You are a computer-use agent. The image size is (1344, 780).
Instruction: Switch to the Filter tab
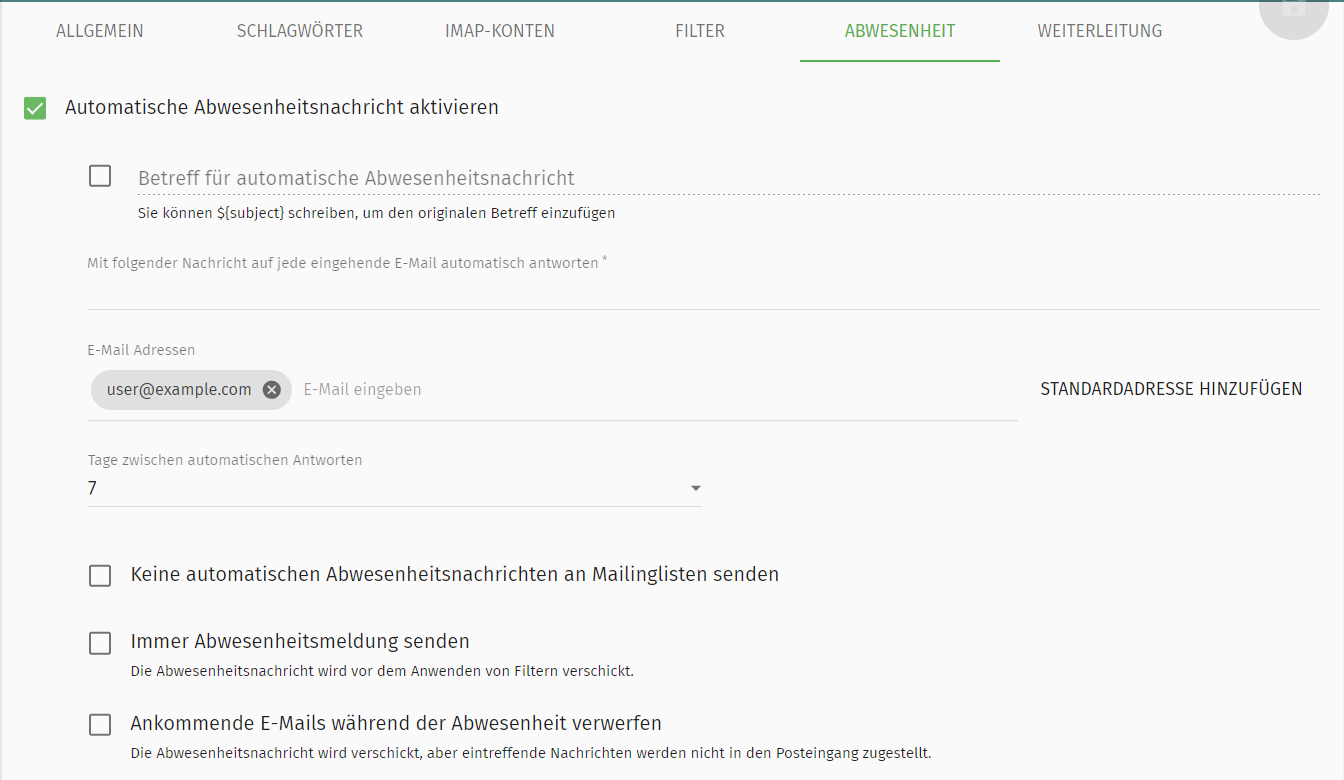[x=700, y=31]
